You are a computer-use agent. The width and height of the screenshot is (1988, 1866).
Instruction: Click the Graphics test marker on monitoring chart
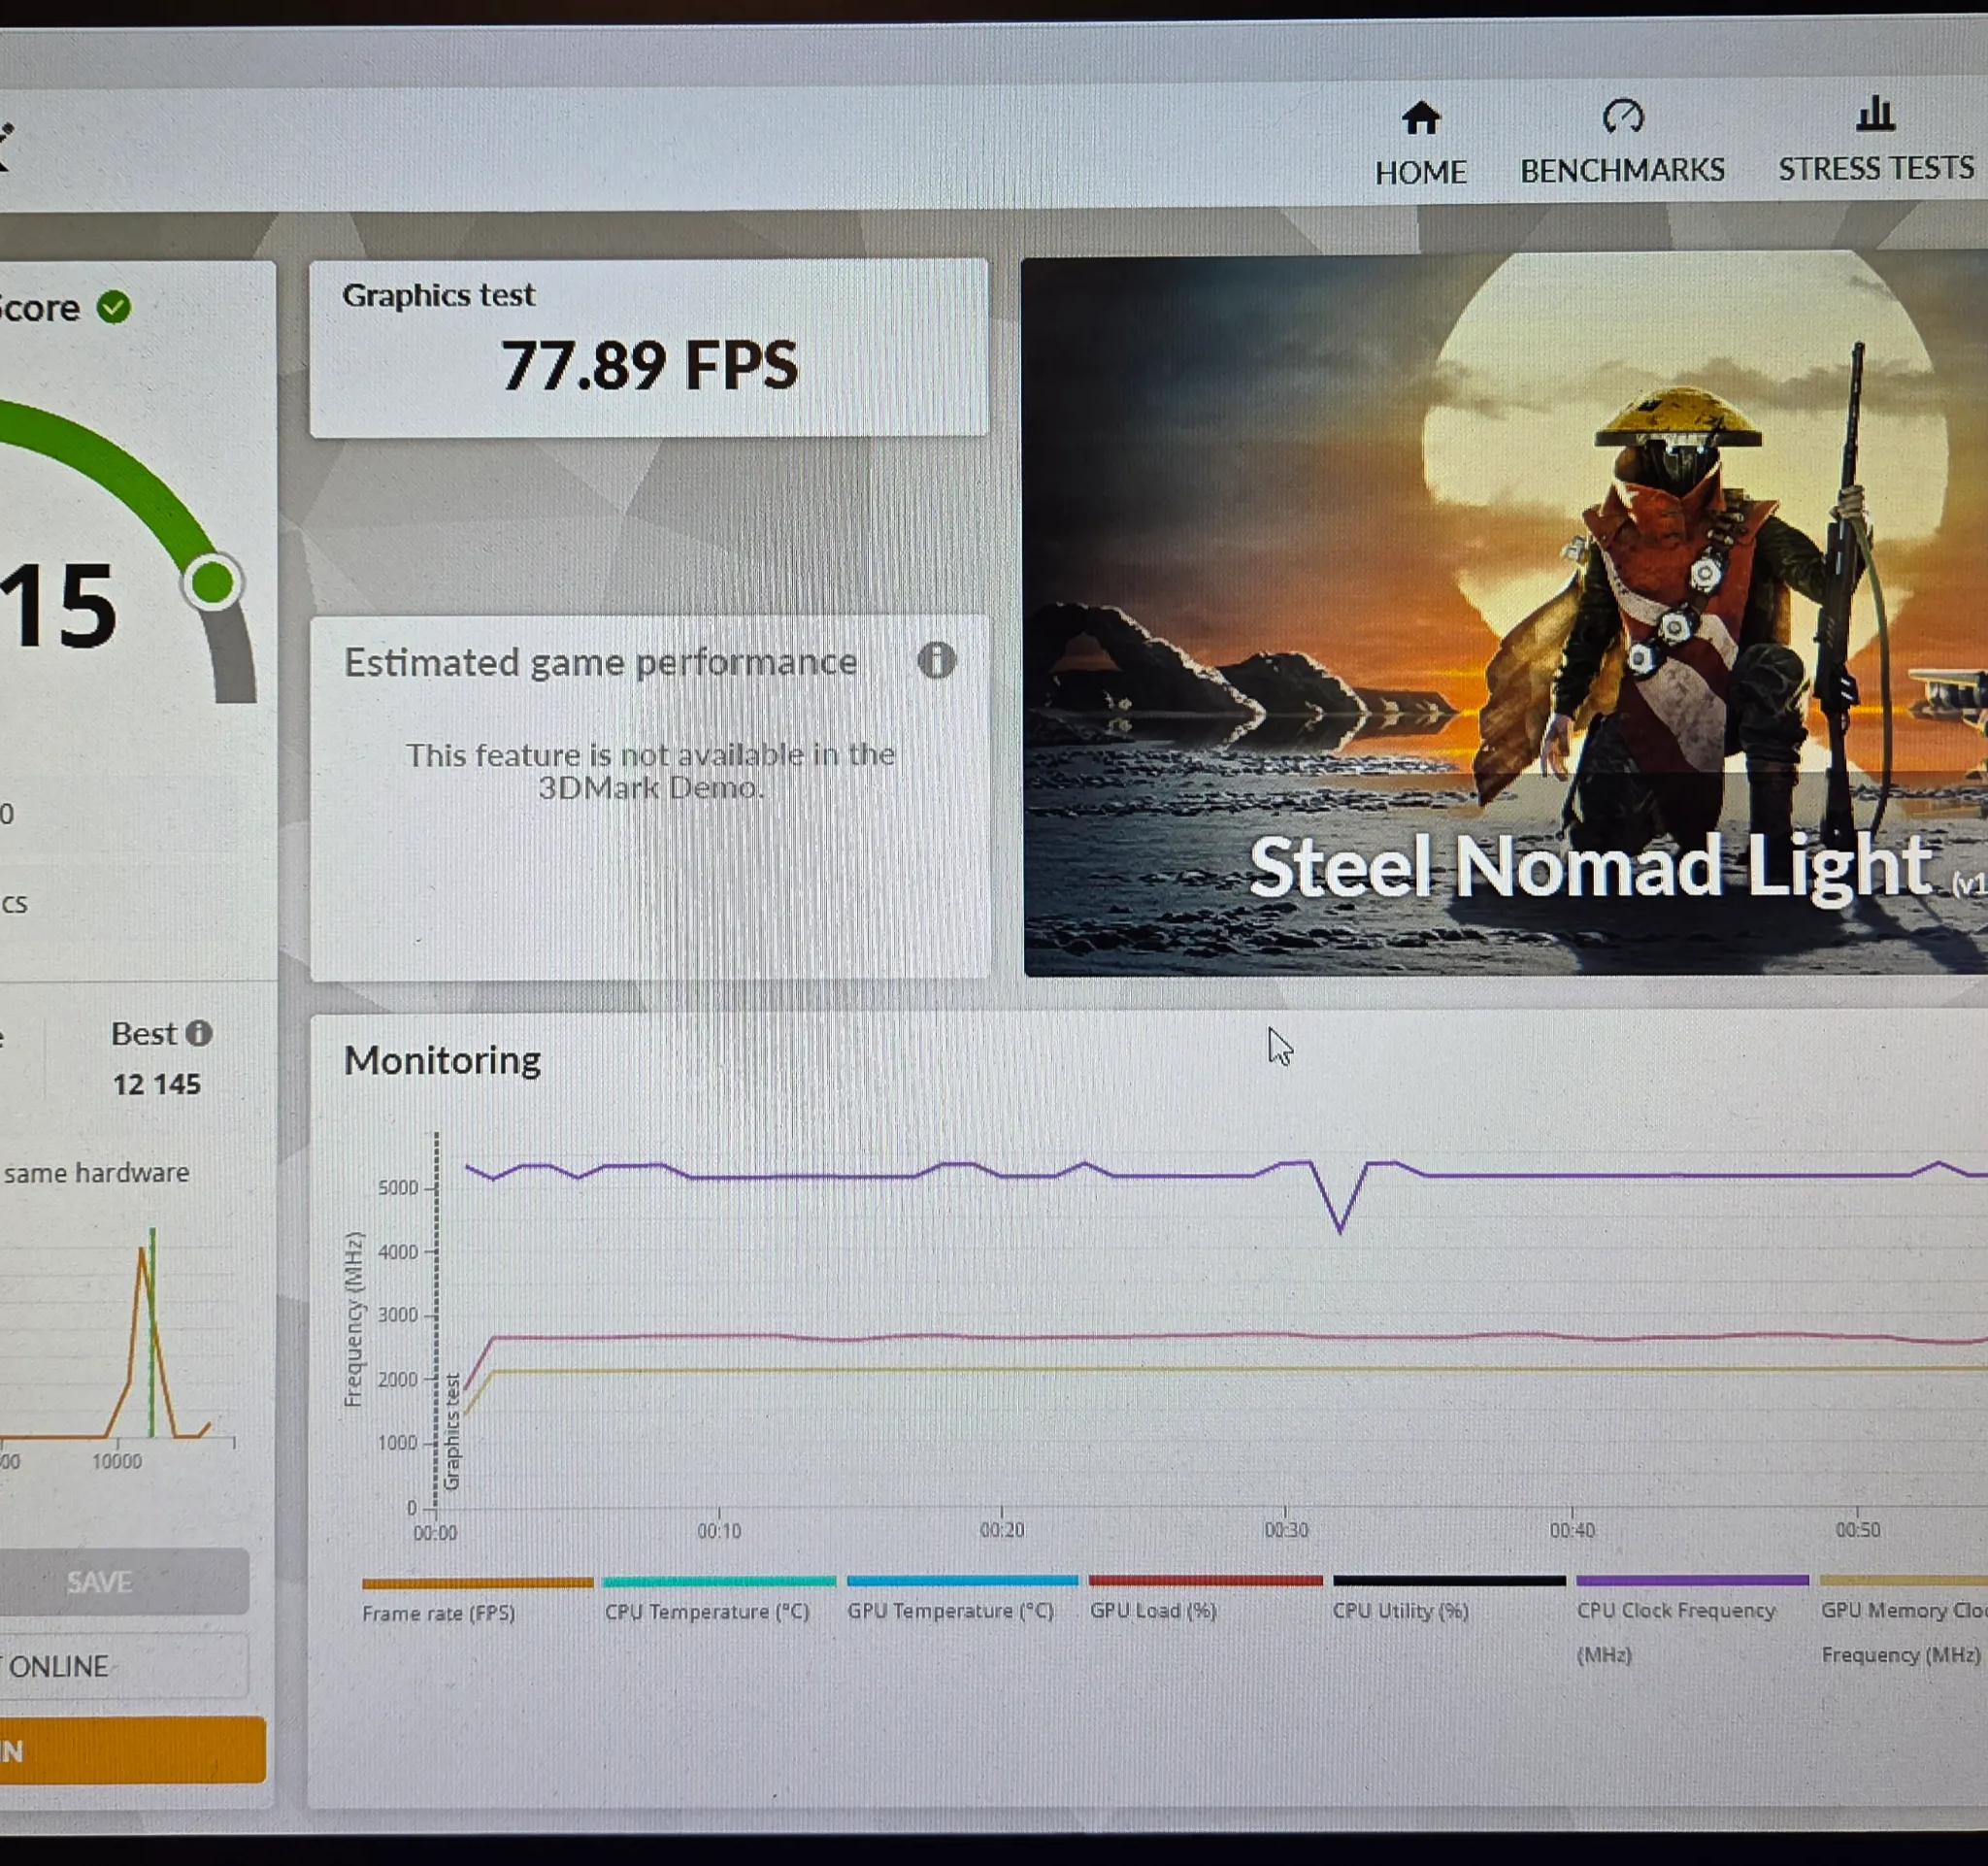coord(452,1431)
